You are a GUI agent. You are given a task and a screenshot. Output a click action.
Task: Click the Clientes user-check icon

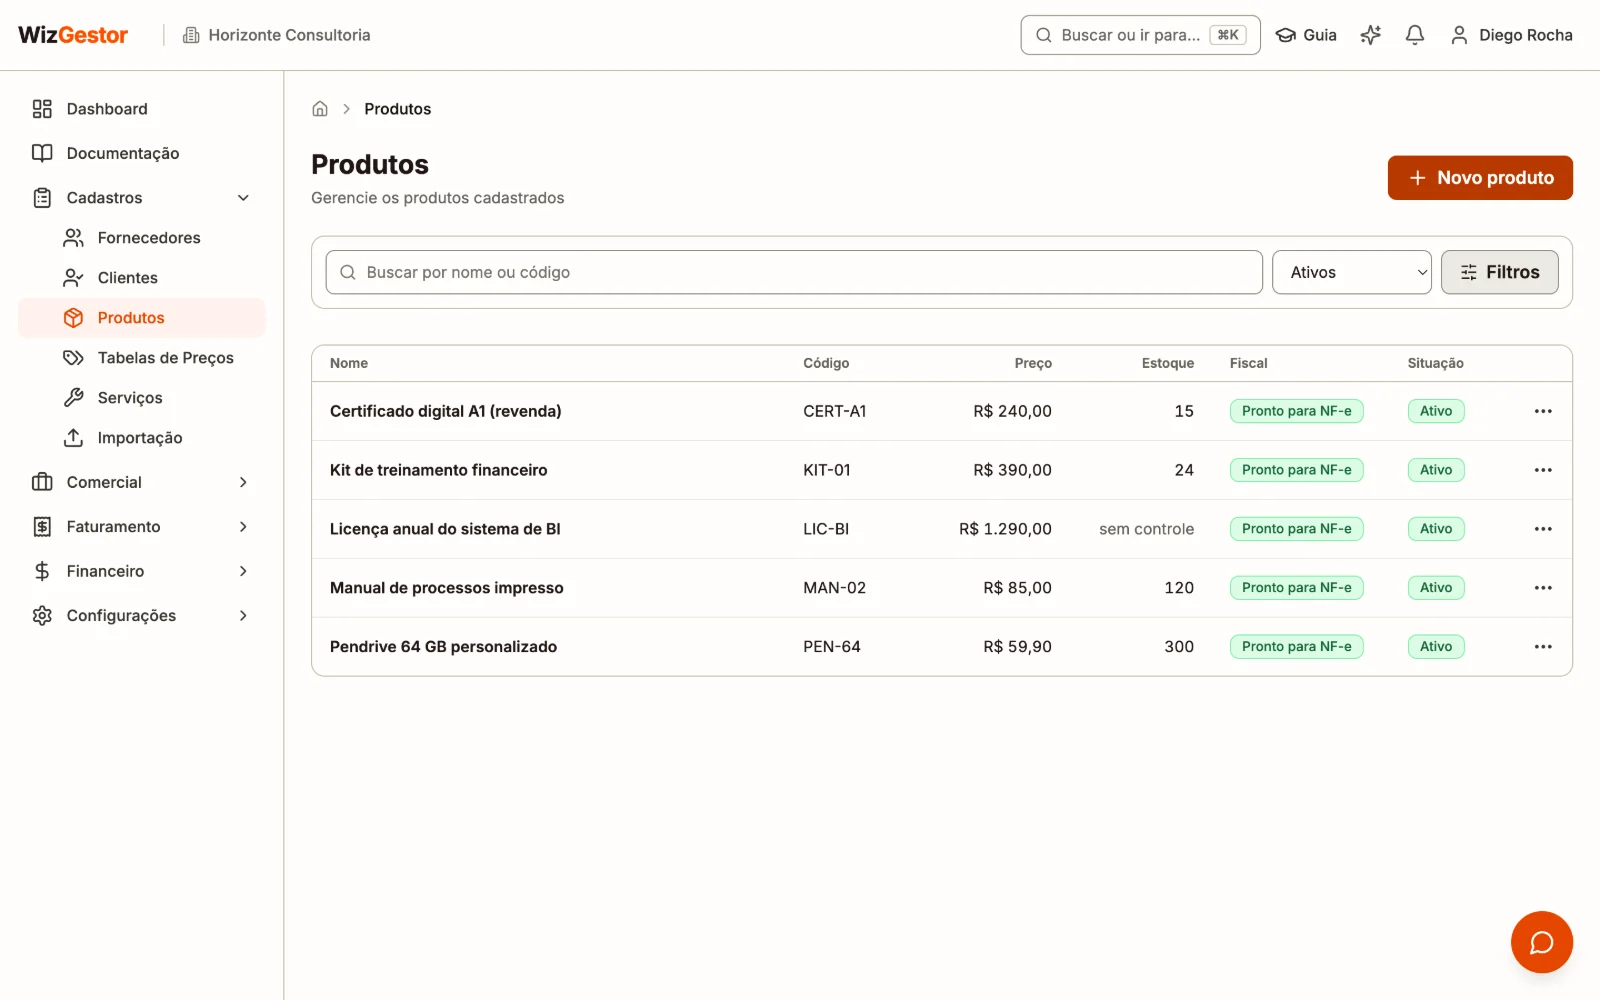click(x=73, y=278)
